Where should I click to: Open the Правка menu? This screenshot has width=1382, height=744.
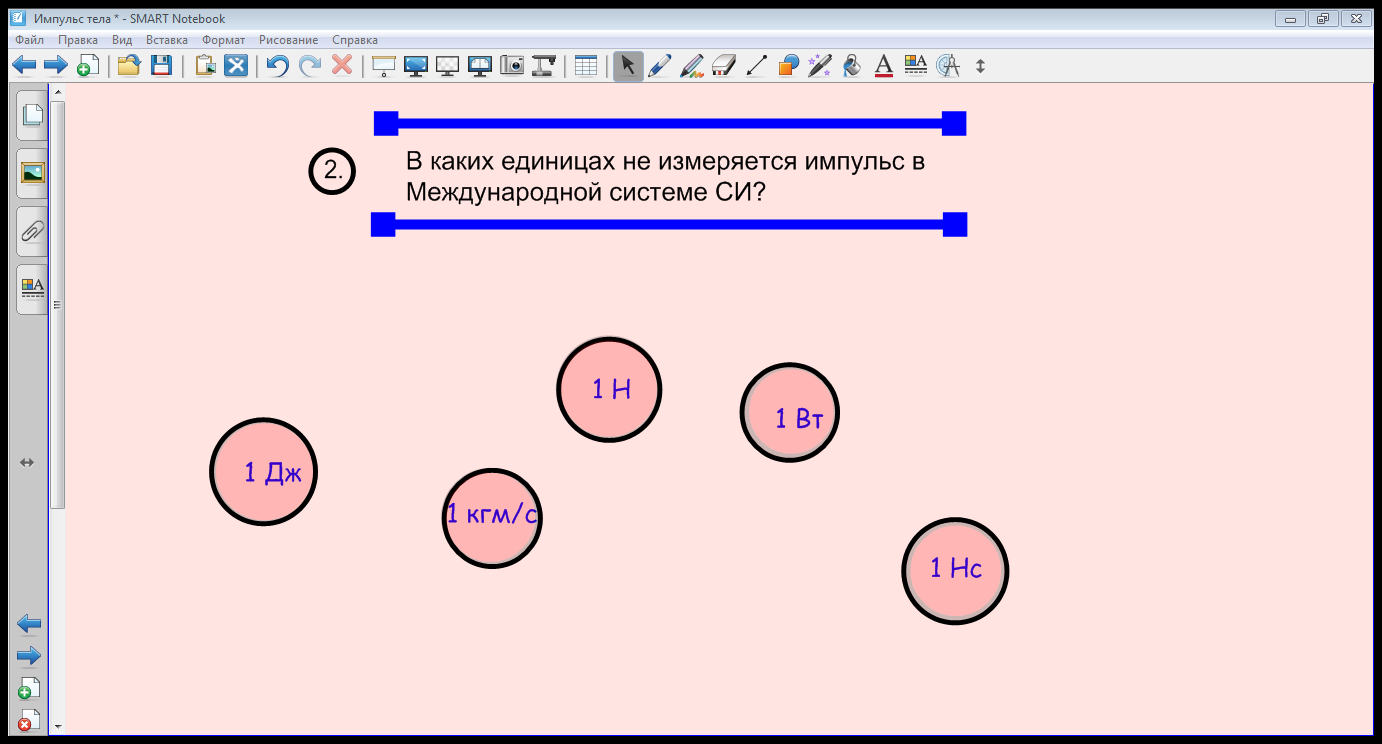78,40
